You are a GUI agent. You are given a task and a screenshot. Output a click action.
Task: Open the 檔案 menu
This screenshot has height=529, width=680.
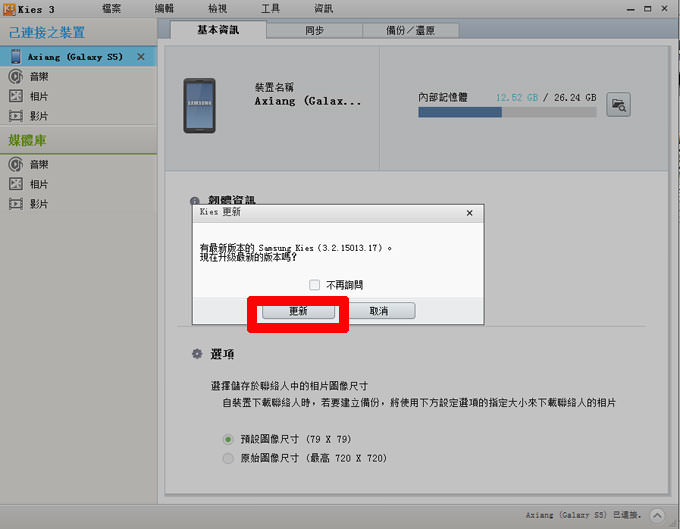111,8
